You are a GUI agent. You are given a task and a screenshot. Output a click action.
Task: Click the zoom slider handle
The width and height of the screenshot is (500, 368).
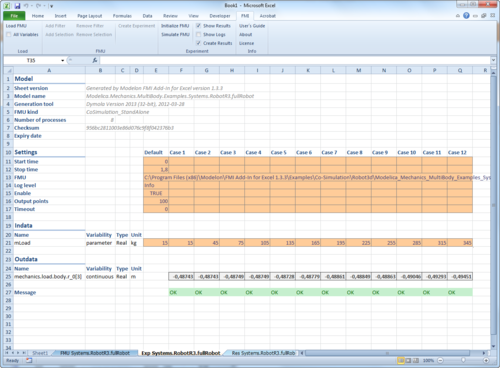(x=463, y=360)
